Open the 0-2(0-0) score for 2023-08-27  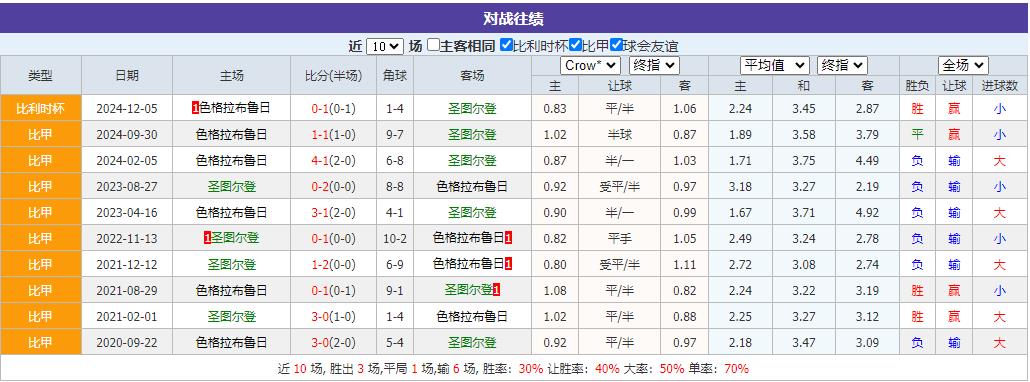point(333,186)
